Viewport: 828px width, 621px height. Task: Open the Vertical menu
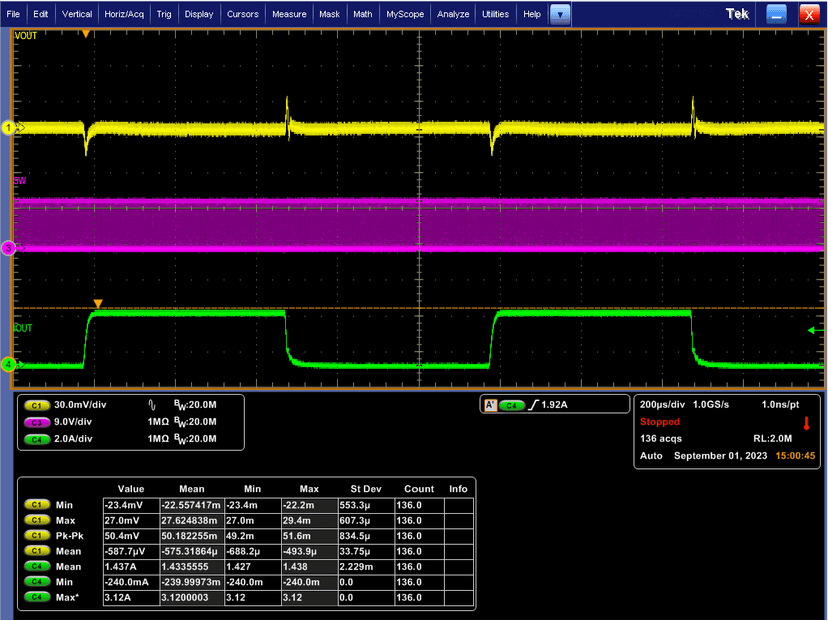(x=77, y=14)
